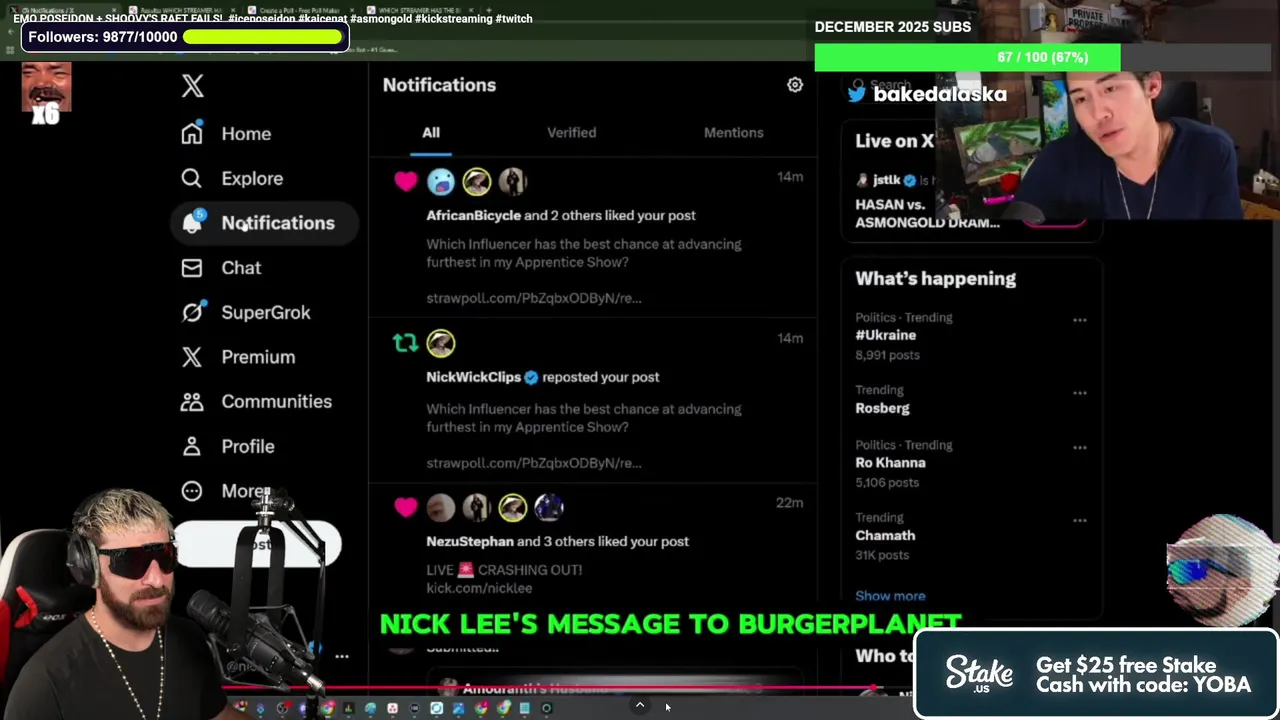Image resolution: width=1280 pixels, height=720 pixels.
Task: Open Explore in the sidebar
Action: point(252,178)
